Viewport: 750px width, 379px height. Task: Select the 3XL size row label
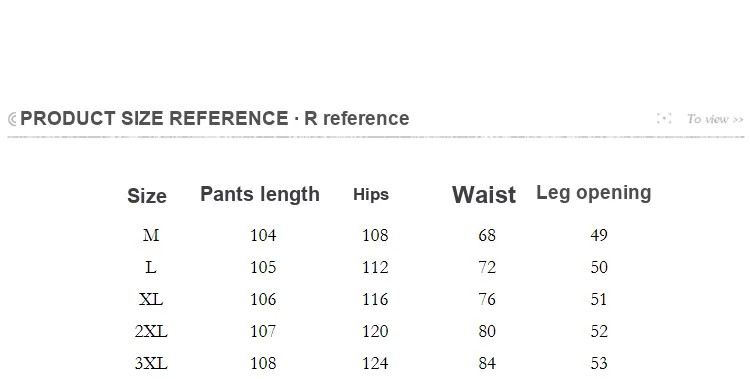pyautogui.click(x=151, y=363)
